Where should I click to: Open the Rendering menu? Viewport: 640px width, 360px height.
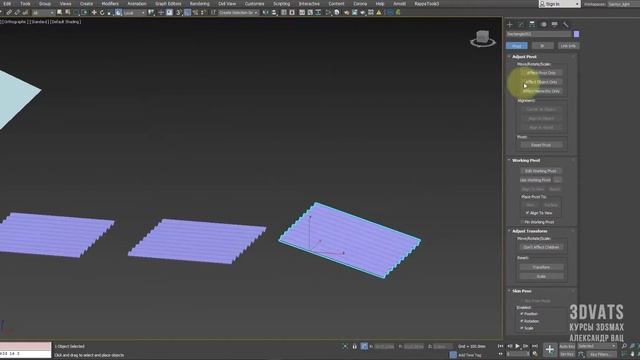[x=200, y=4]
